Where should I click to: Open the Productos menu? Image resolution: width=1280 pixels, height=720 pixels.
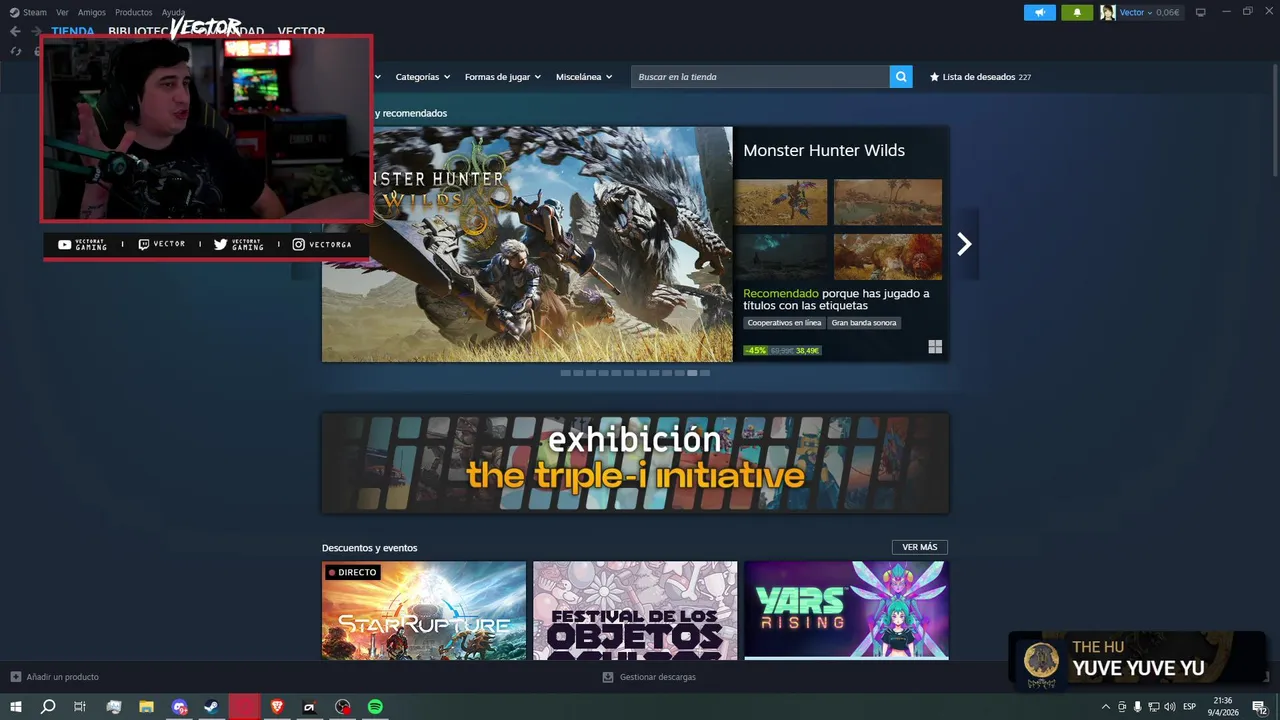(x=133, y=12)
